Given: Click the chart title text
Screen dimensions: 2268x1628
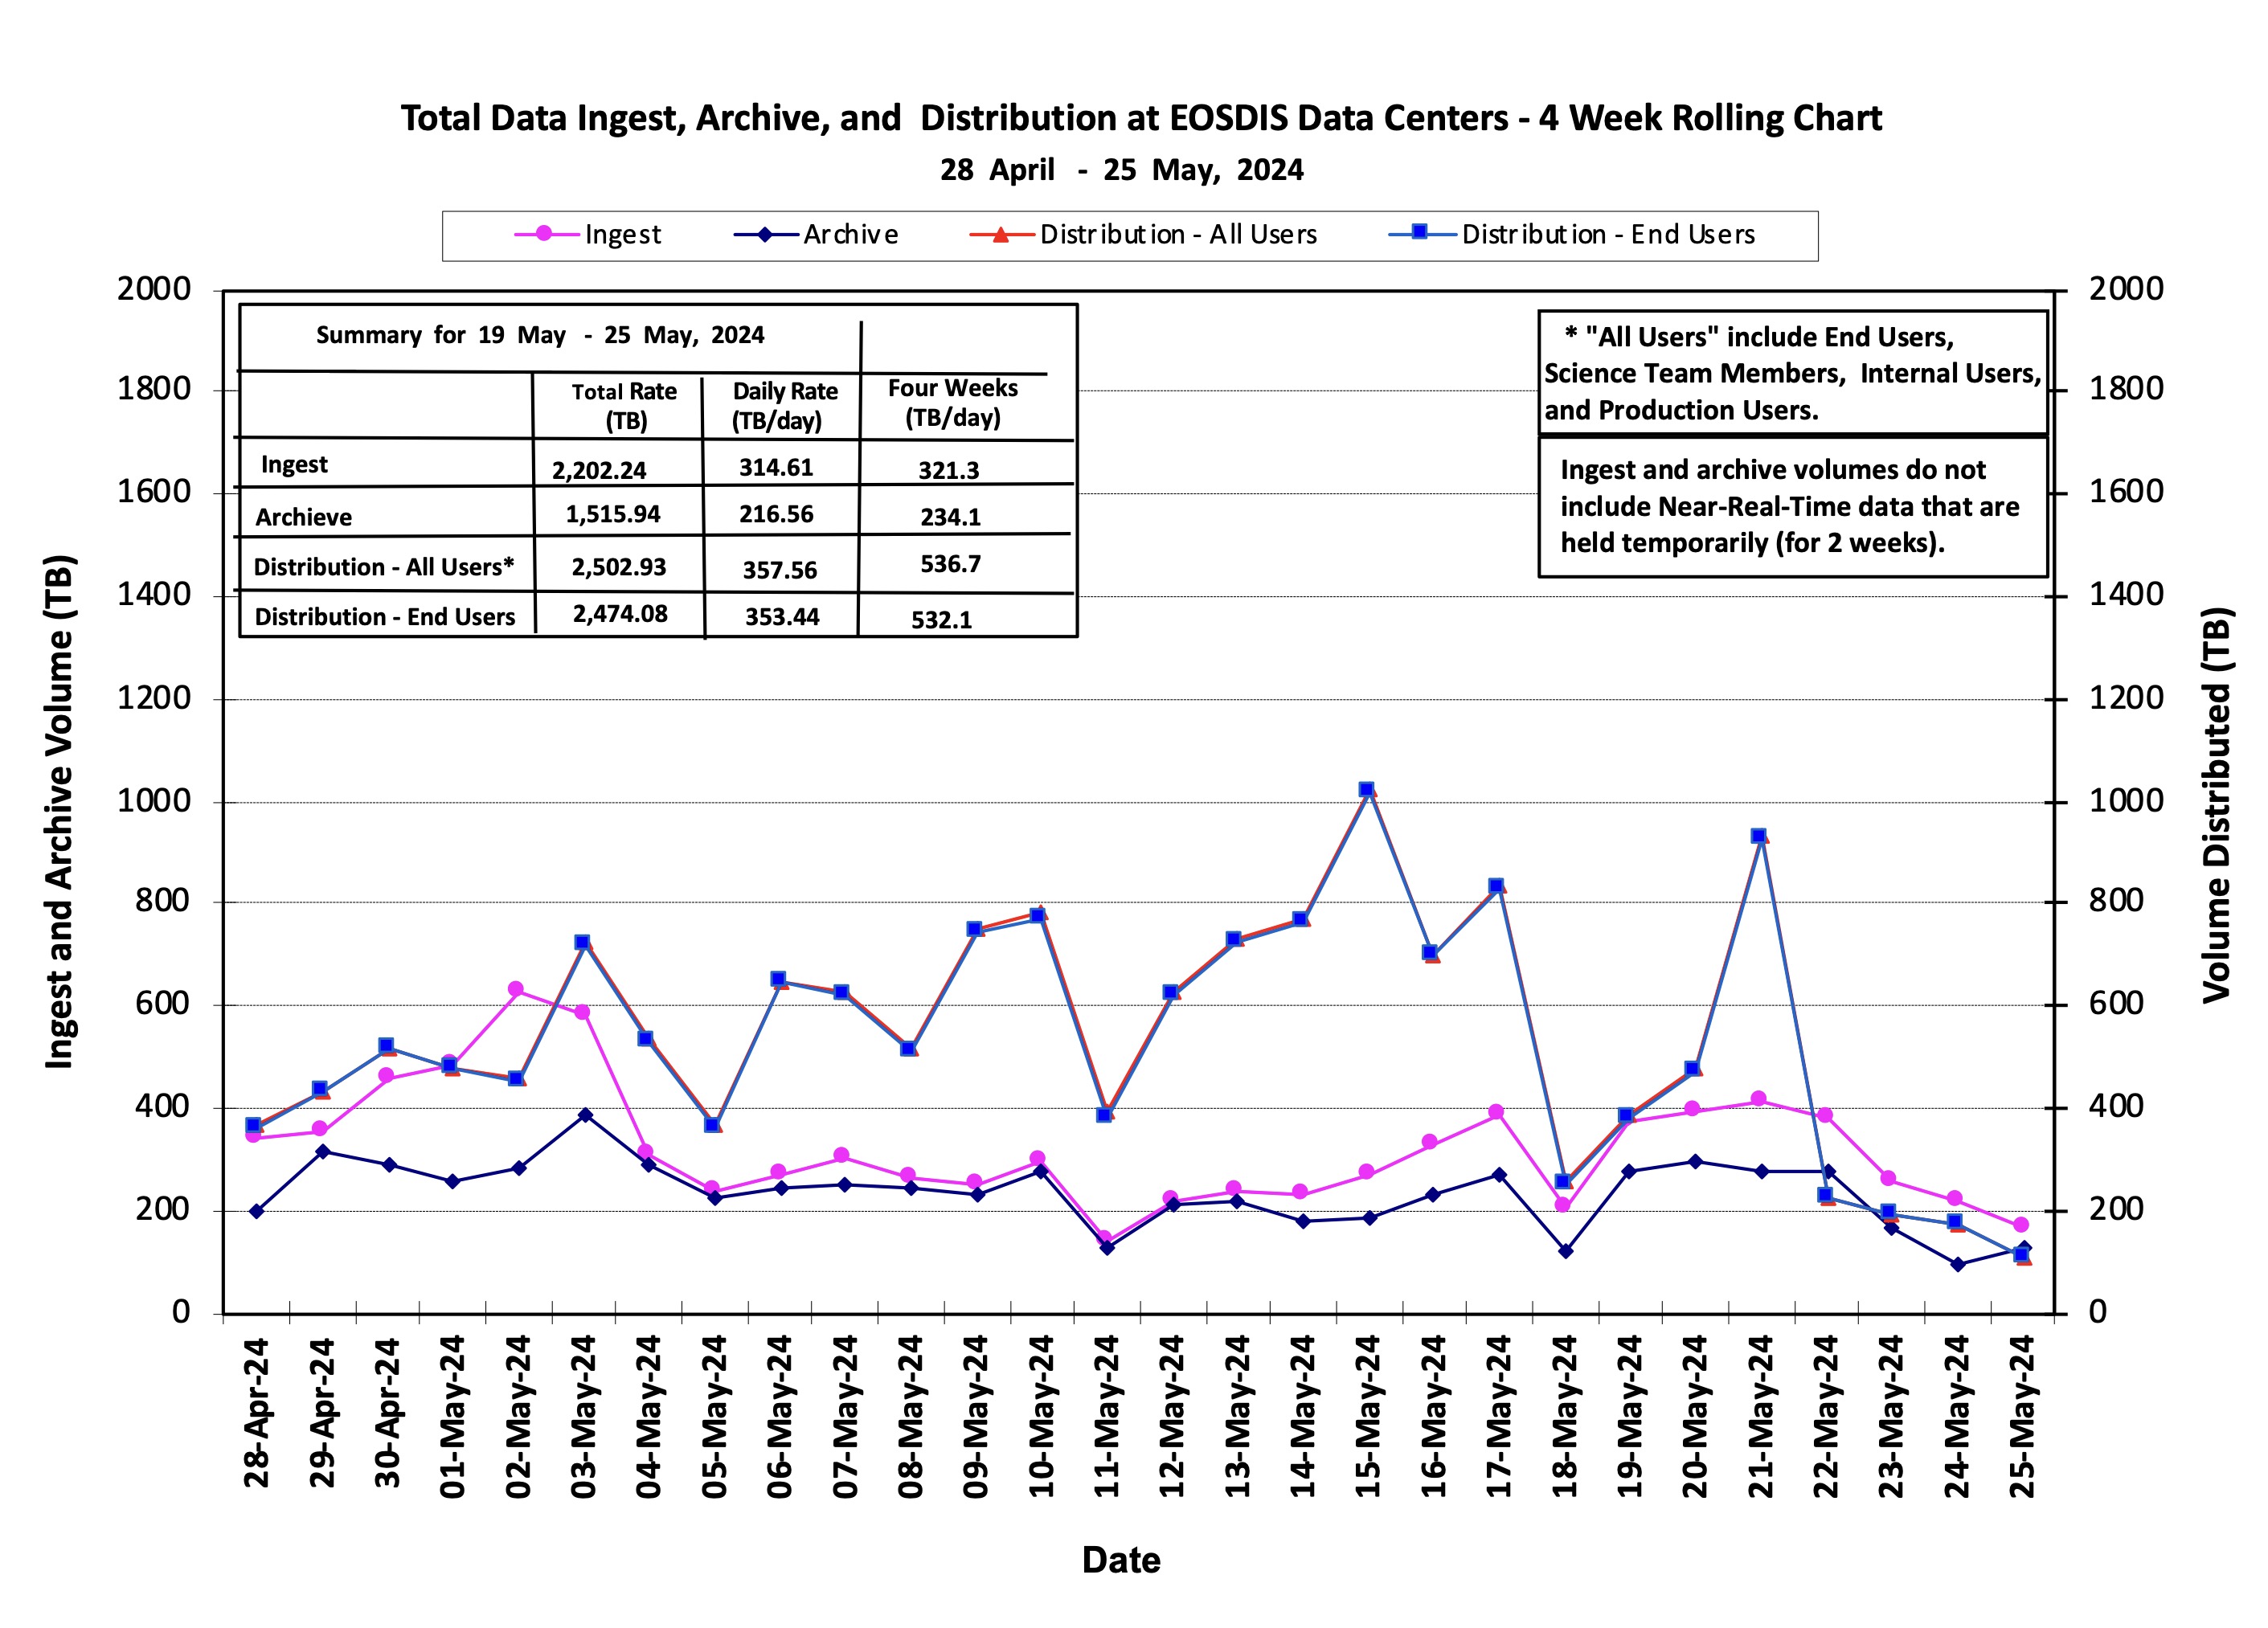Looking at the screenshot, I should pyautogui.click(x=1141, y=118).
